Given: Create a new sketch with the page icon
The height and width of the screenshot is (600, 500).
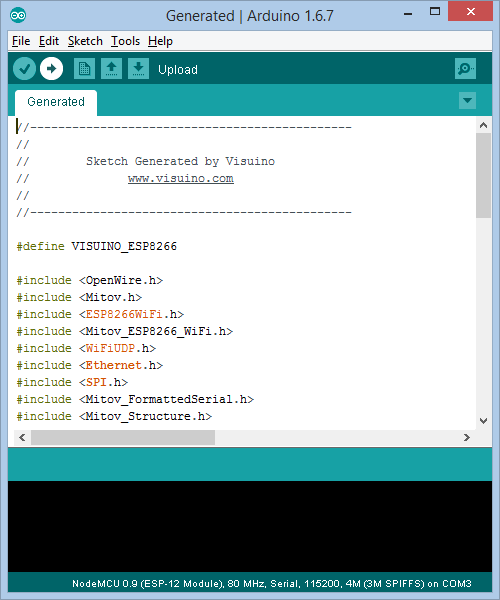Looking at the screenshot, I should pos(84,69).
